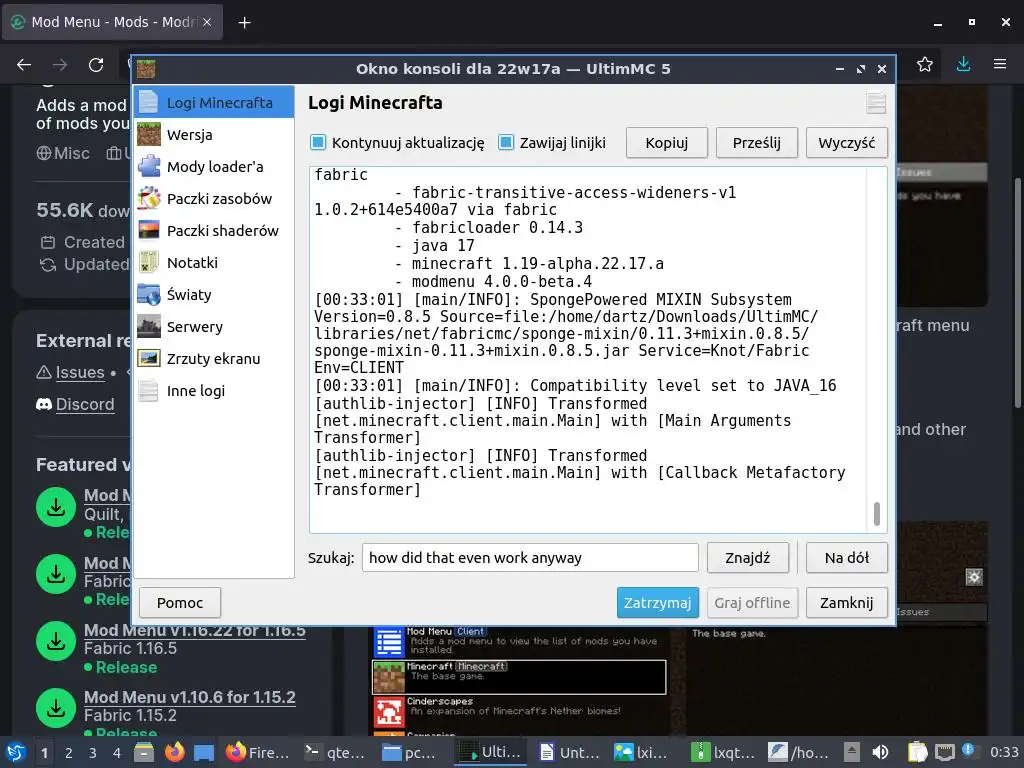Switch to virtual desktop 3

pyautogui.click(x=93, y=753)
